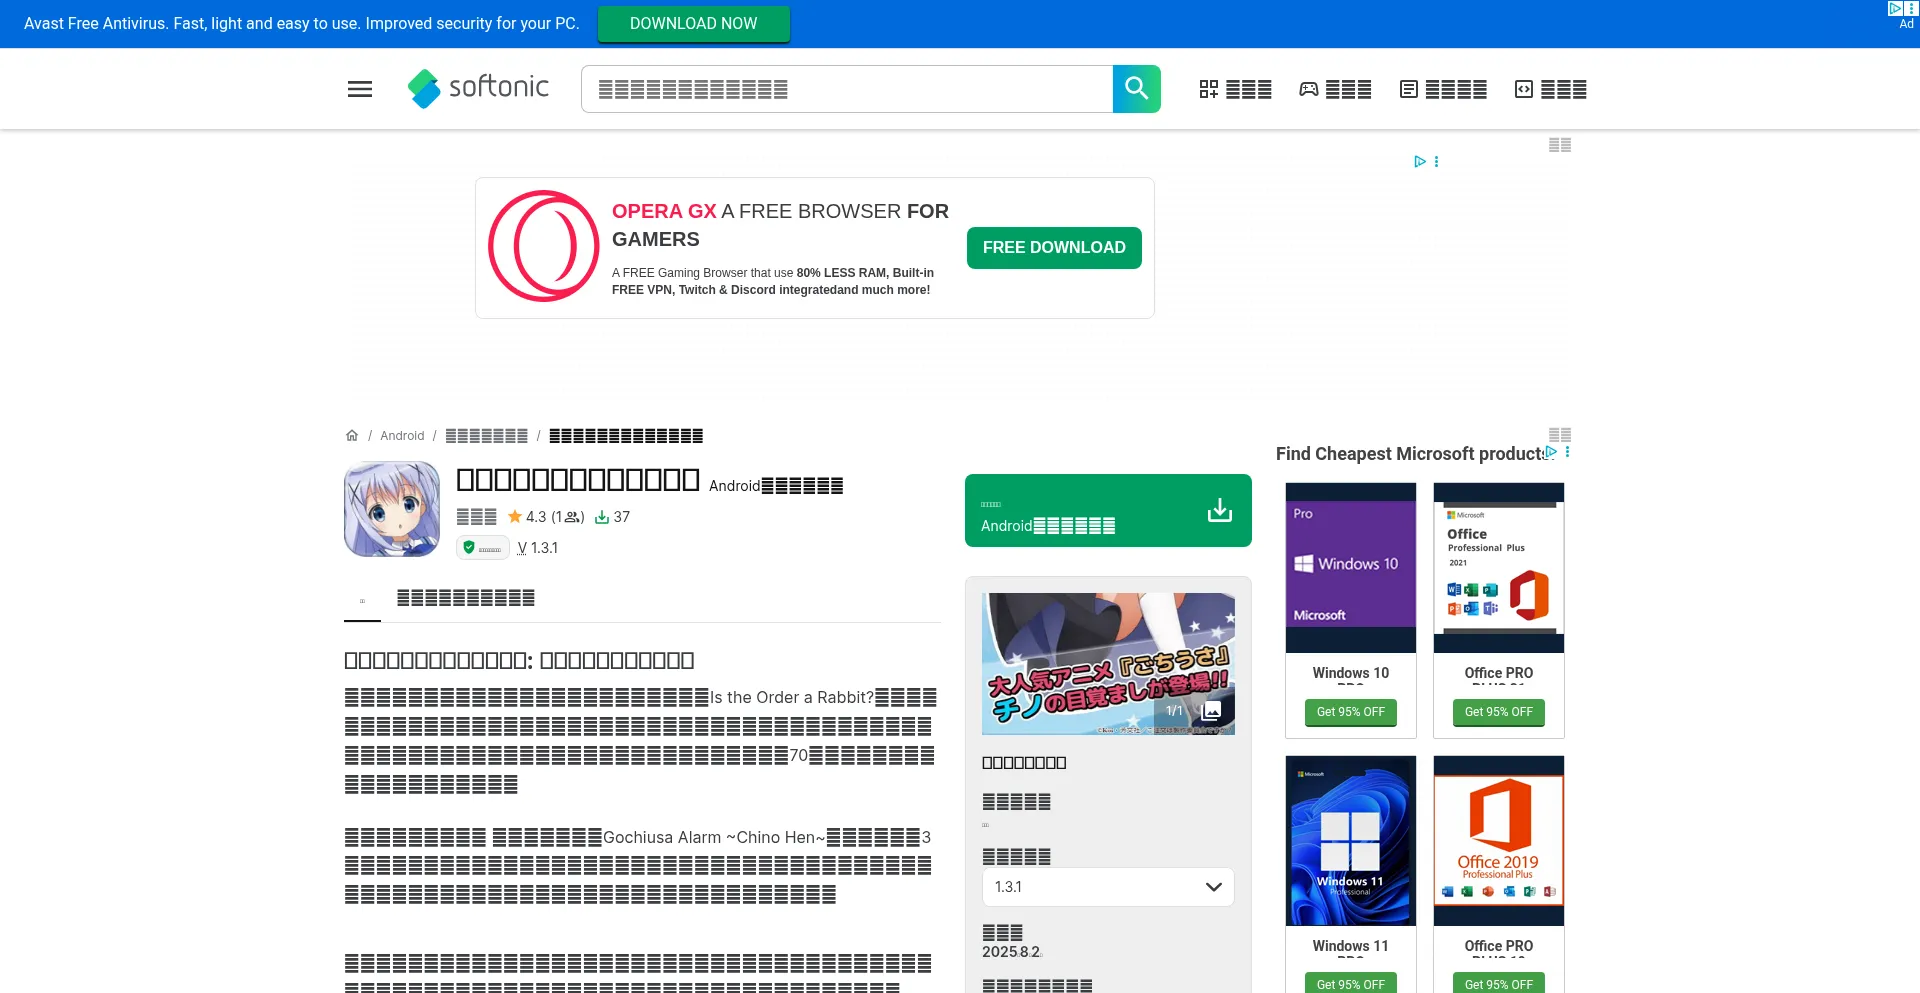Click the home icon in breadcrumb

tap(352, 435)
